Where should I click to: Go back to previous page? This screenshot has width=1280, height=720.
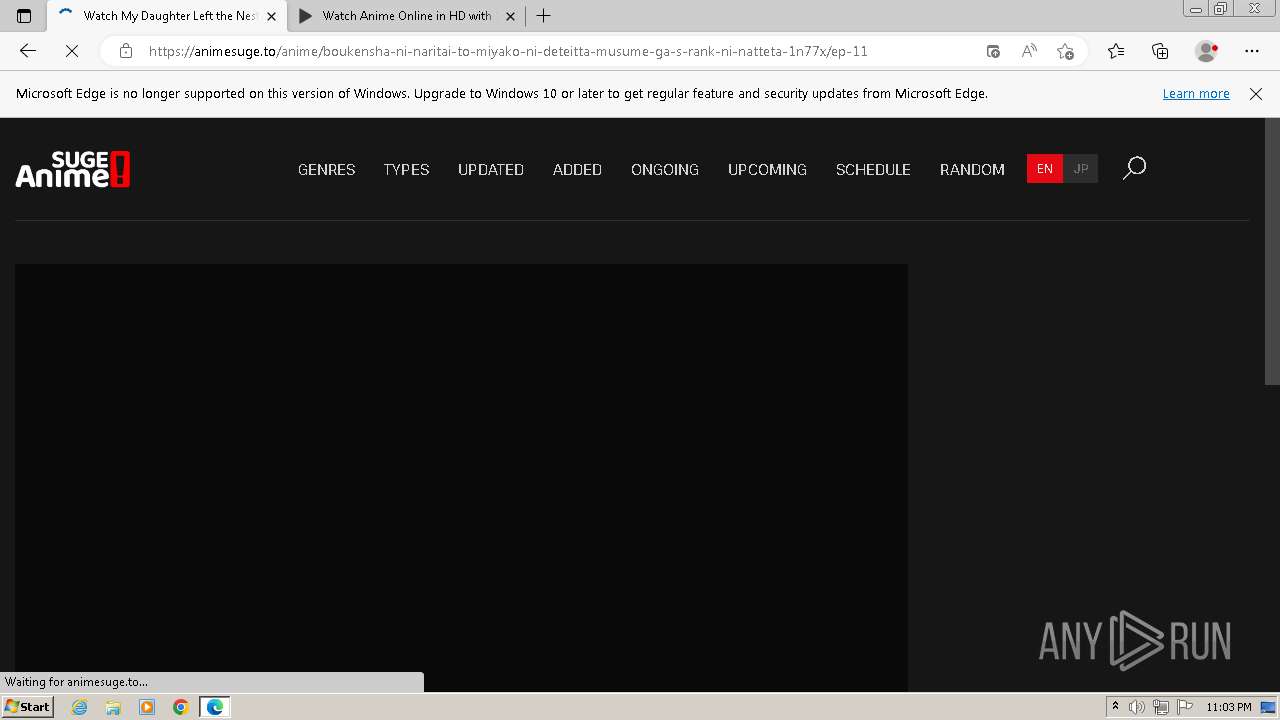click(28, 51)
